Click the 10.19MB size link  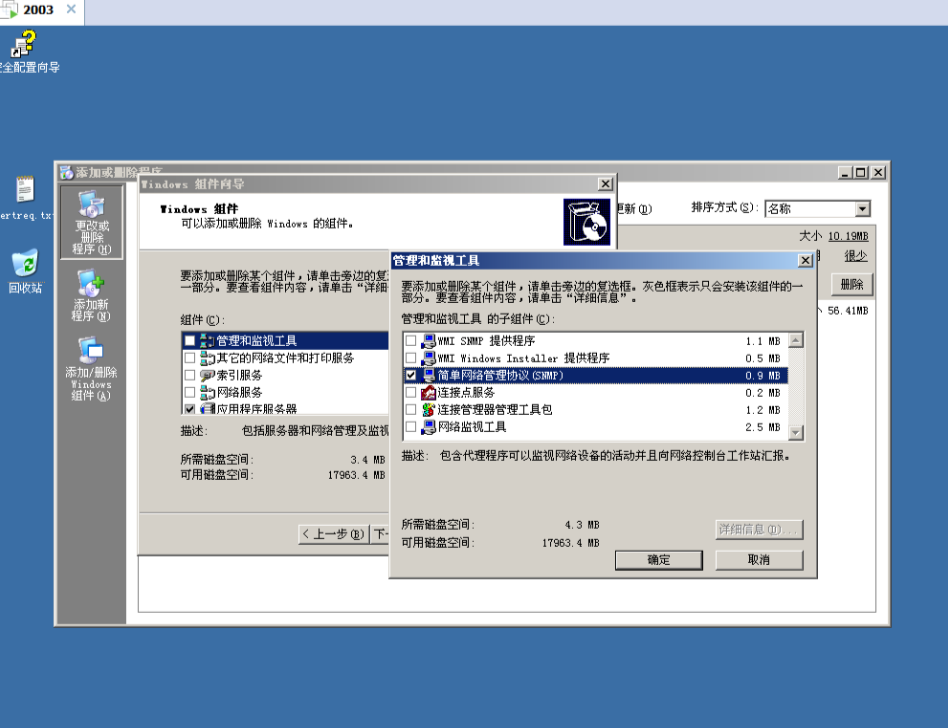[848, 236]
